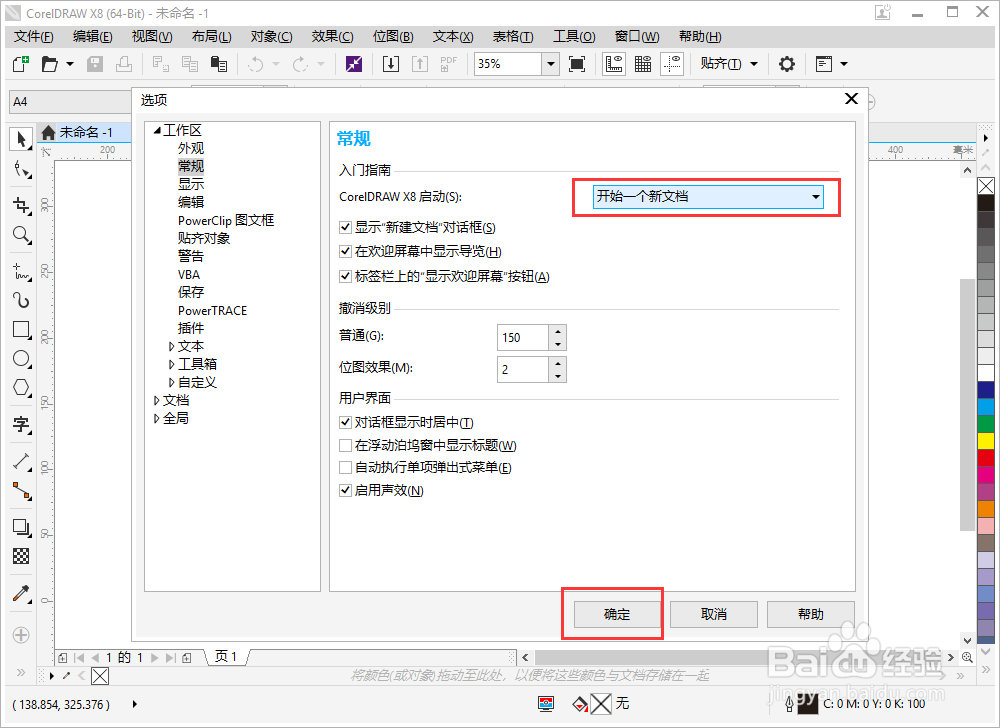Uncheck center dialog boxes when displayed
The width and height of the screenshot is (1000, 728).
pos(345,423)
